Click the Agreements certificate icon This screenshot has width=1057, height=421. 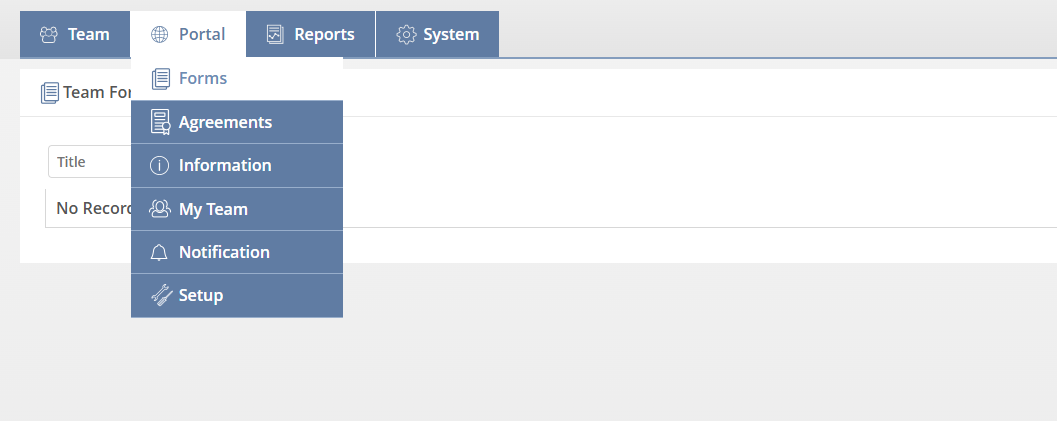click(x=160, y=122)
